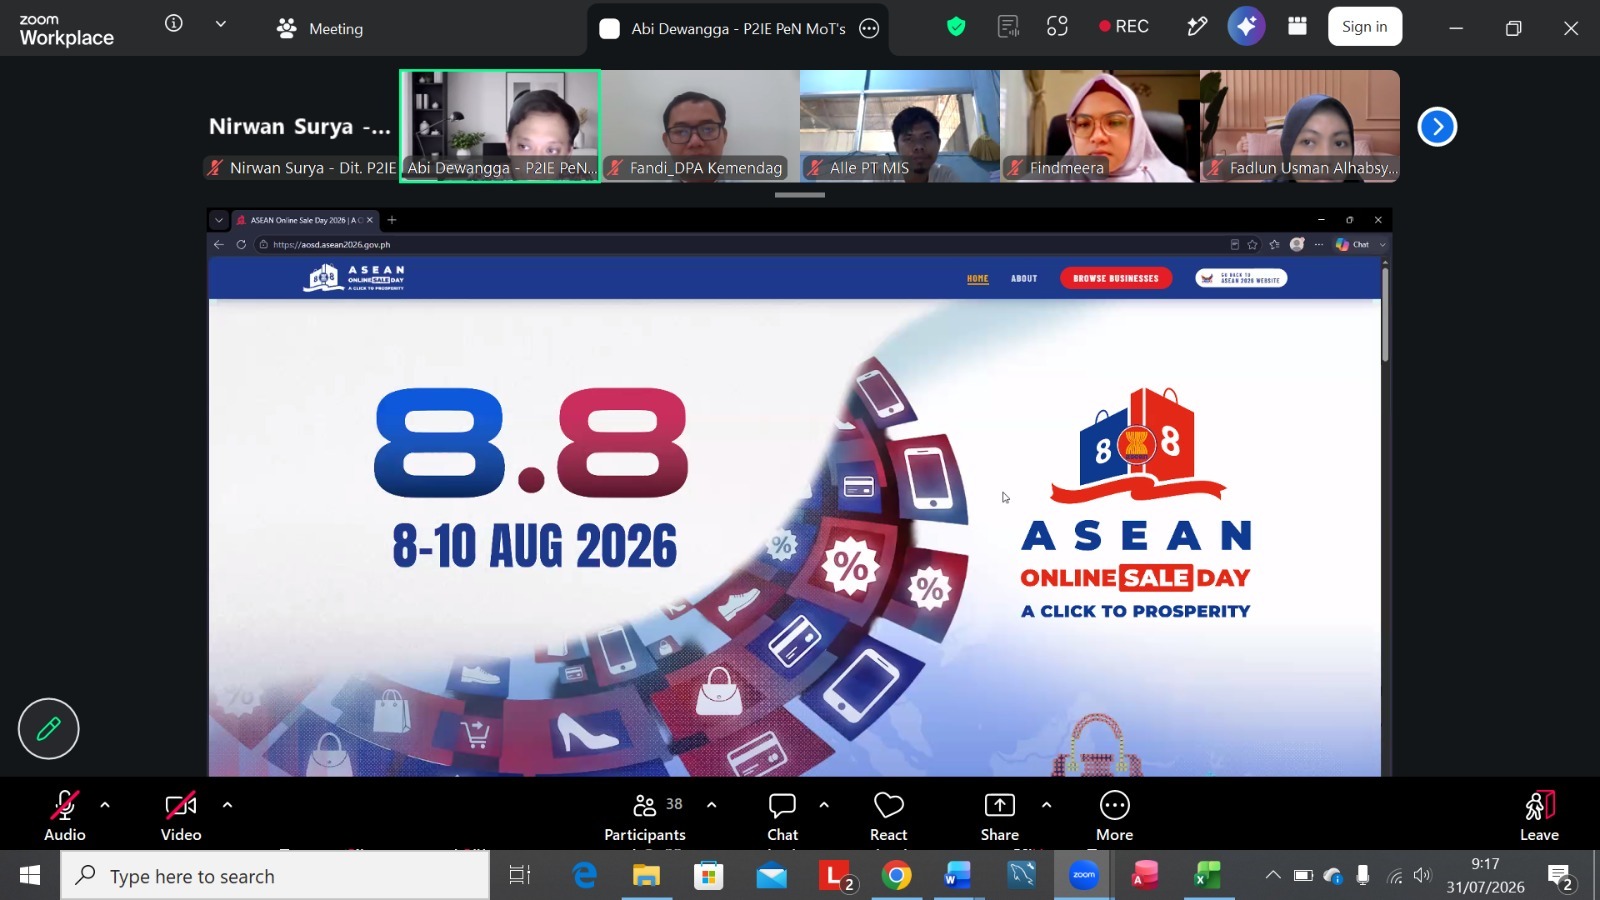This screenshot has width=1600, height=900.
Task: Expand audio settings caret
Action: (105, 804)
